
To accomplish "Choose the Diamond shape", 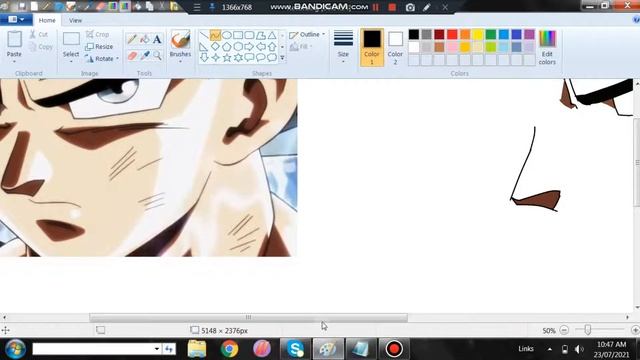I will (215, 47).
